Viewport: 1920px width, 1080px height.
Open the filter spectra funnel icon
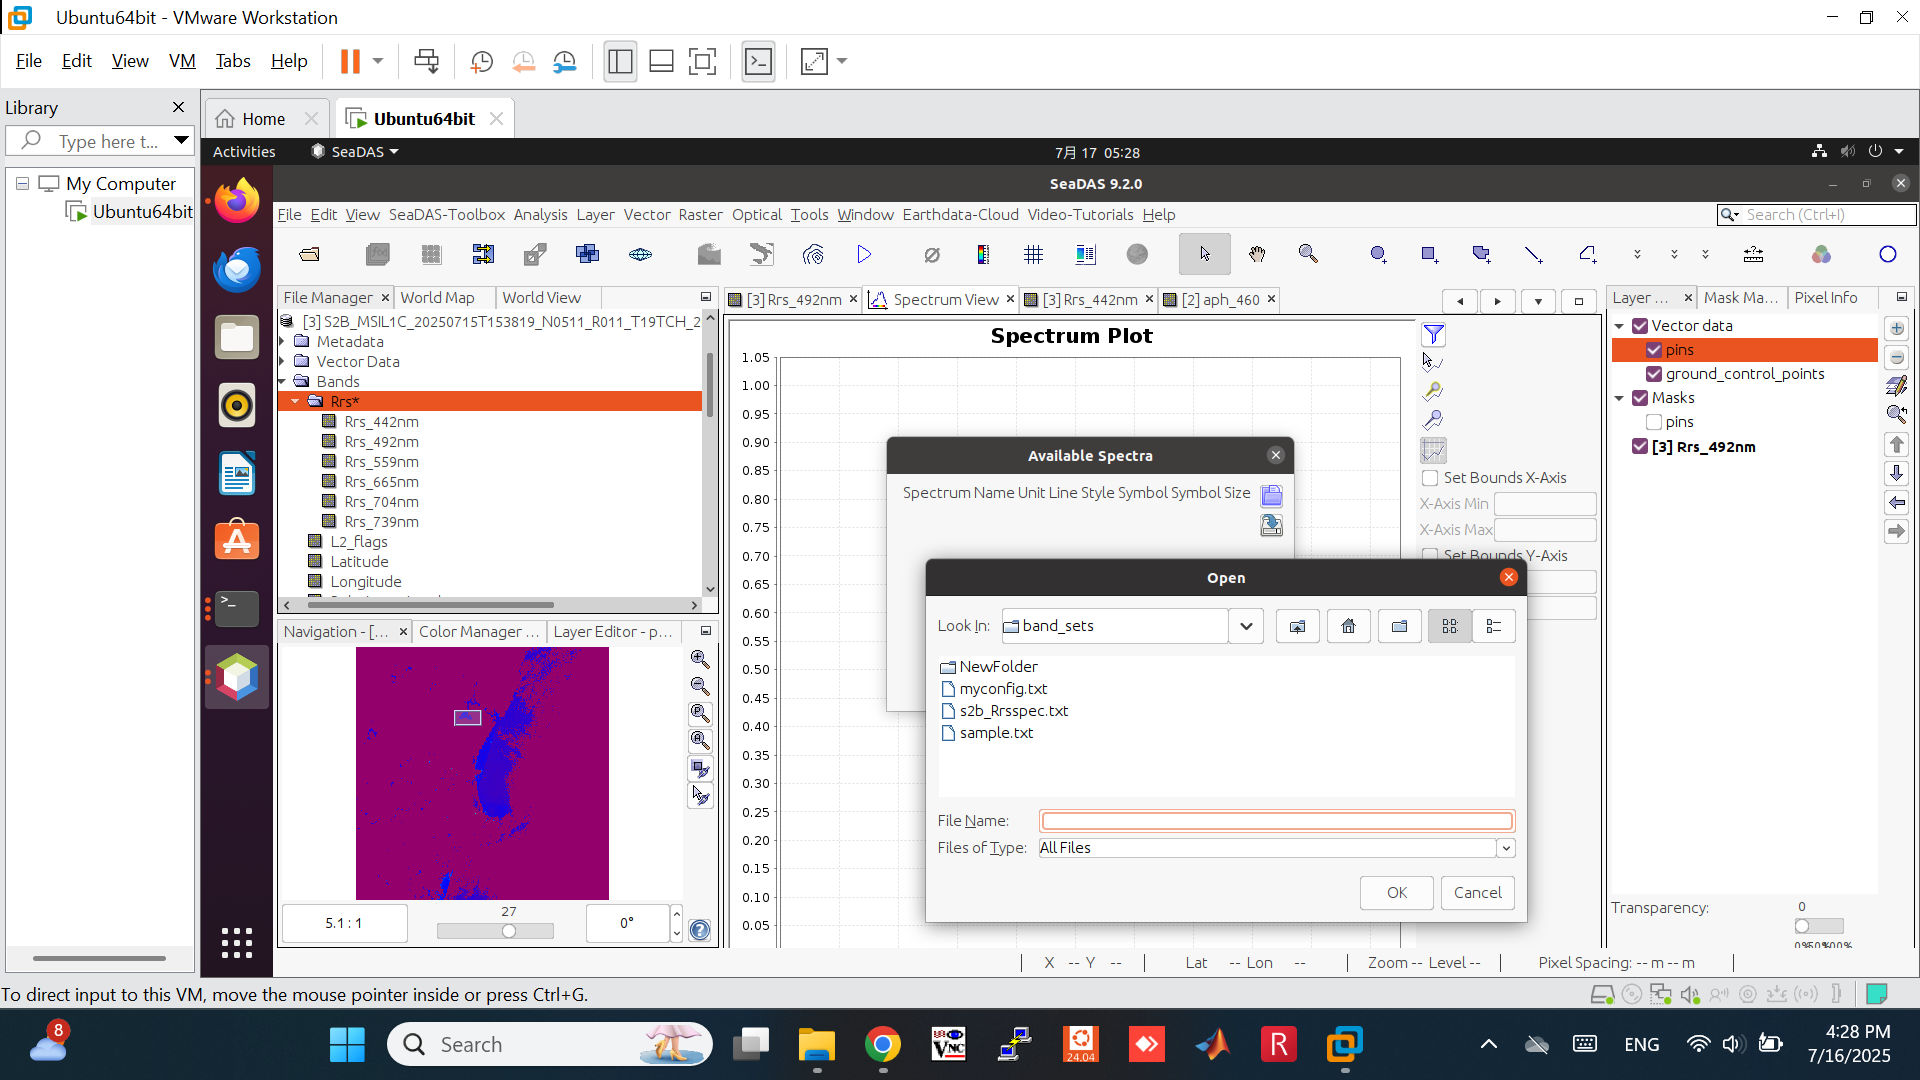[1433, 334]
